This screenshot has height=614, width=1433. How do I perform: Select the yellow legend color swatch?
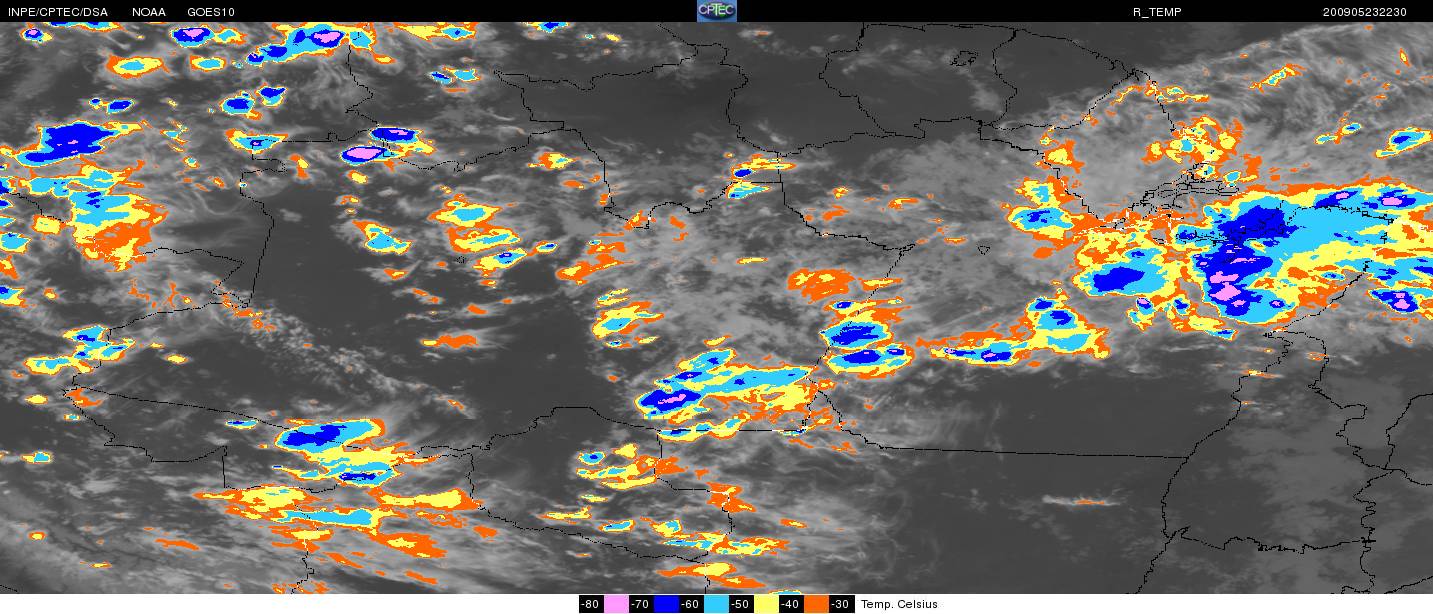click(x=766, y=604)
